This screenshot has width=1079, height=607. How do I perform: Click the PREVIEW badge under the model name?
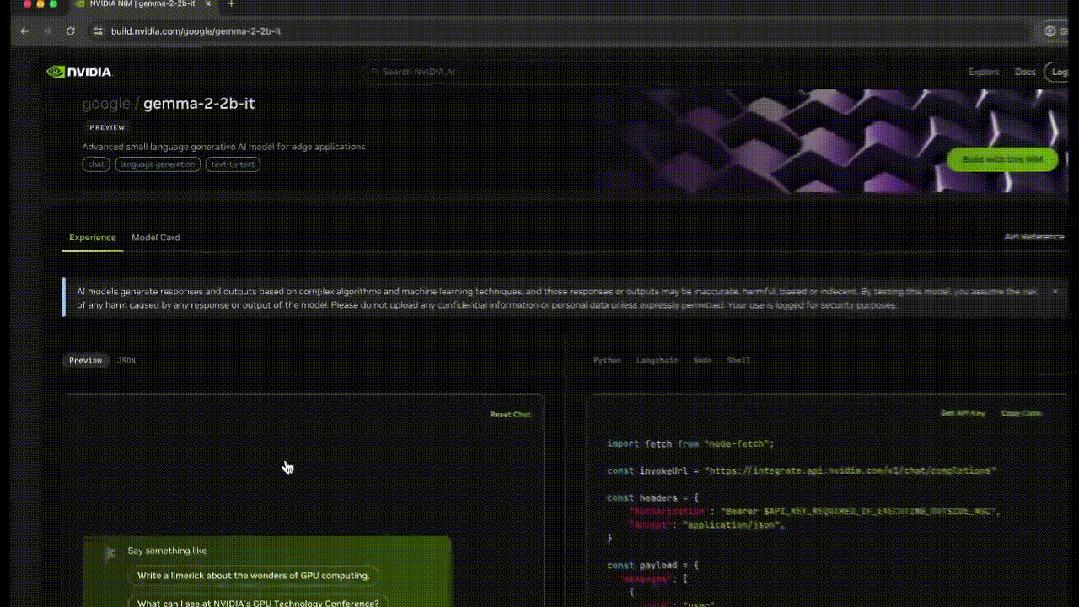(107, 127)
